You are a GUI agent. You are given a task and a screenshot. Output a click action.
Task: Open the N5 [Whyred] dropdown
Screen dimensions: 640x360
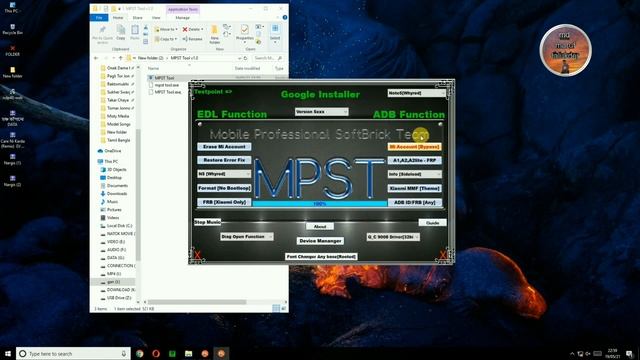(224, 174)
